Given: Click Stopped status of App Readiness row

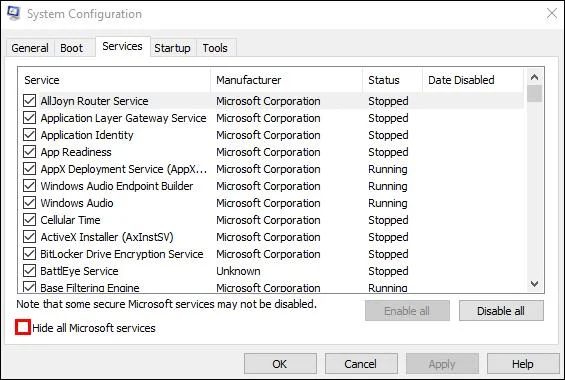Looking at the screenshot, I should click(x=388, y=152).
